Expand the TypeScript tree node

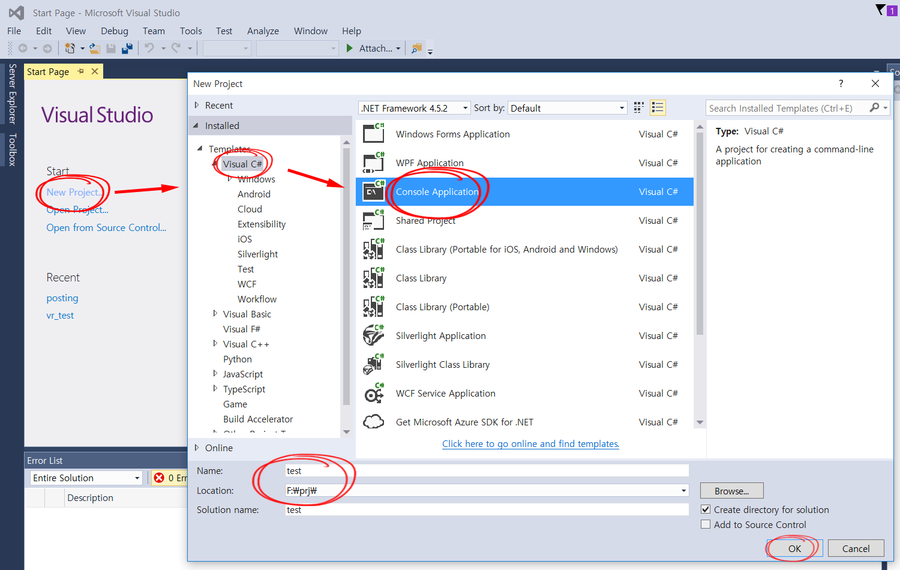point(215,389)
